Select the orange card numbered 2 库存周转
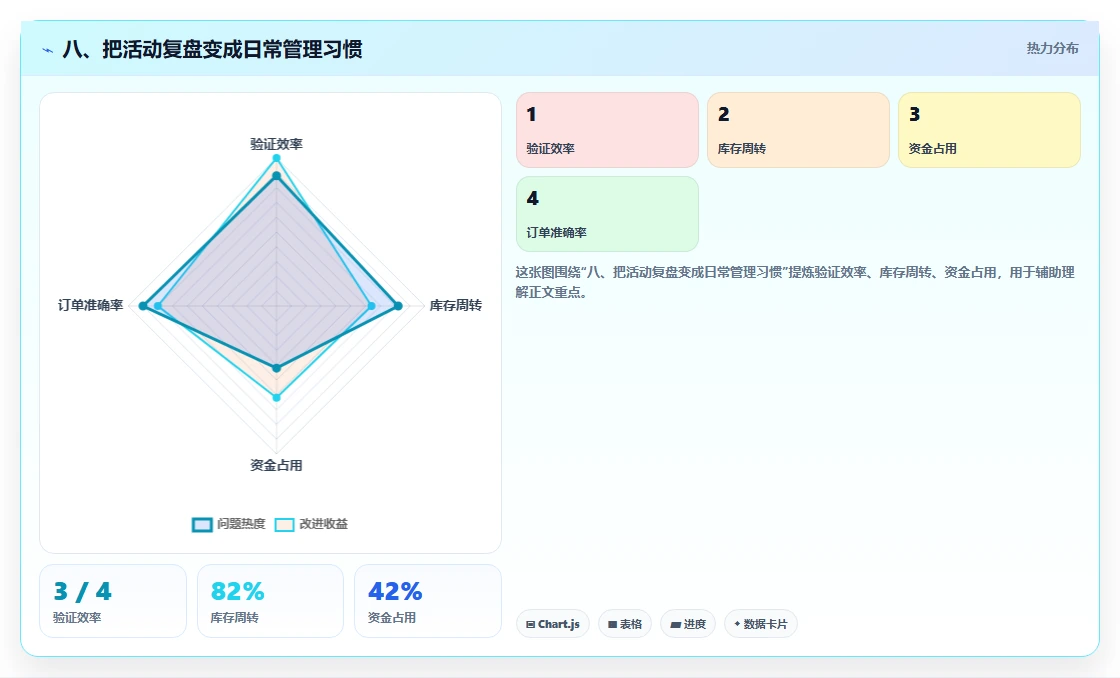The width and height of the screenshot is (1120, 678). point(798,130)
